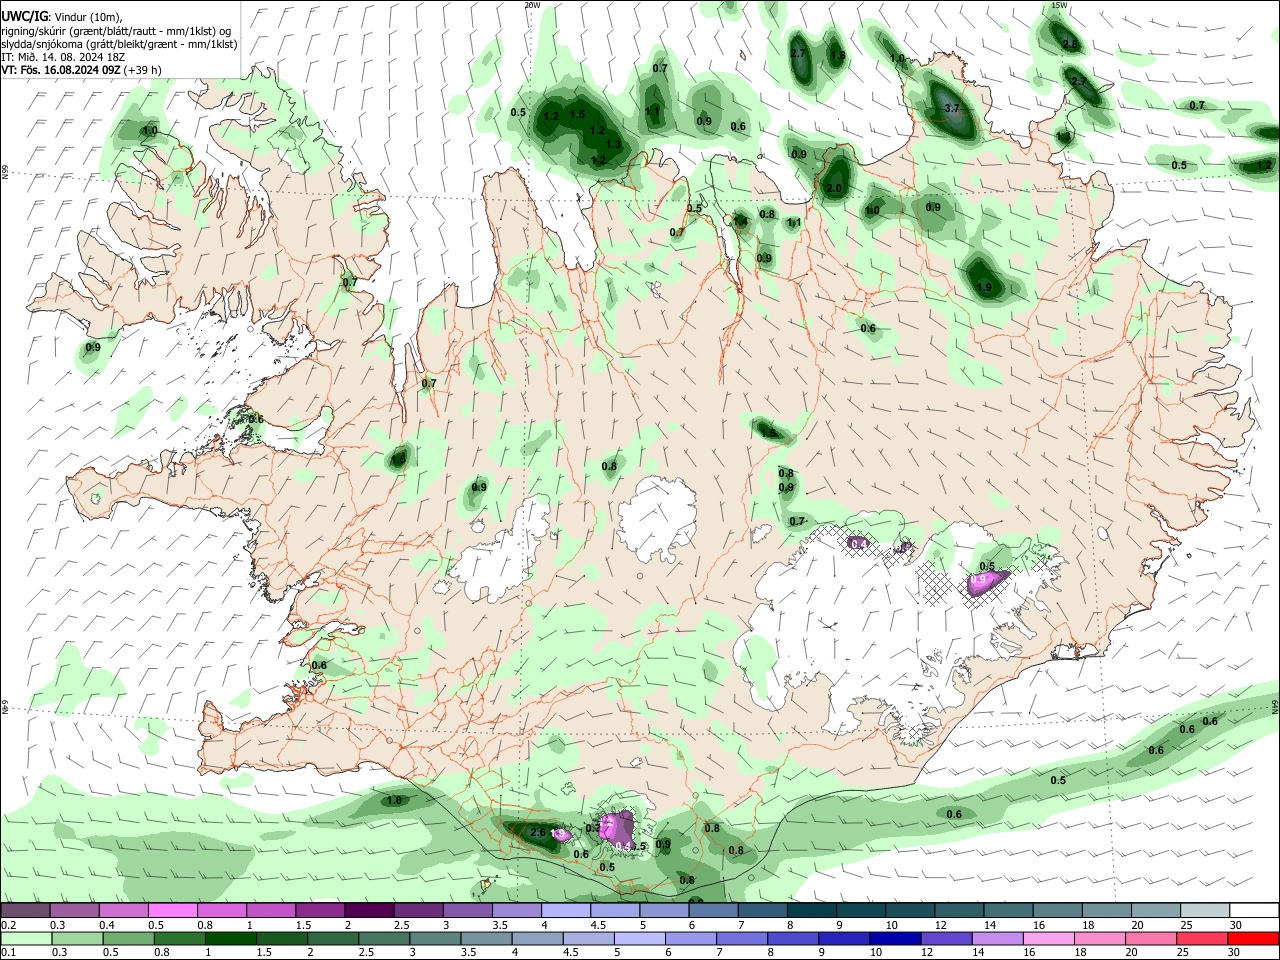Click the 0.4 snow value on Vatnajökull

click(857, 543)
